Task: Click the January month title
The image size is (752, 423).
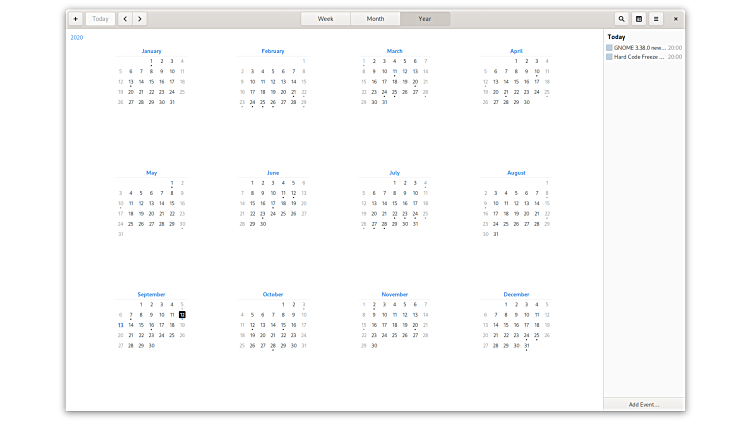Action: point(151,51)
